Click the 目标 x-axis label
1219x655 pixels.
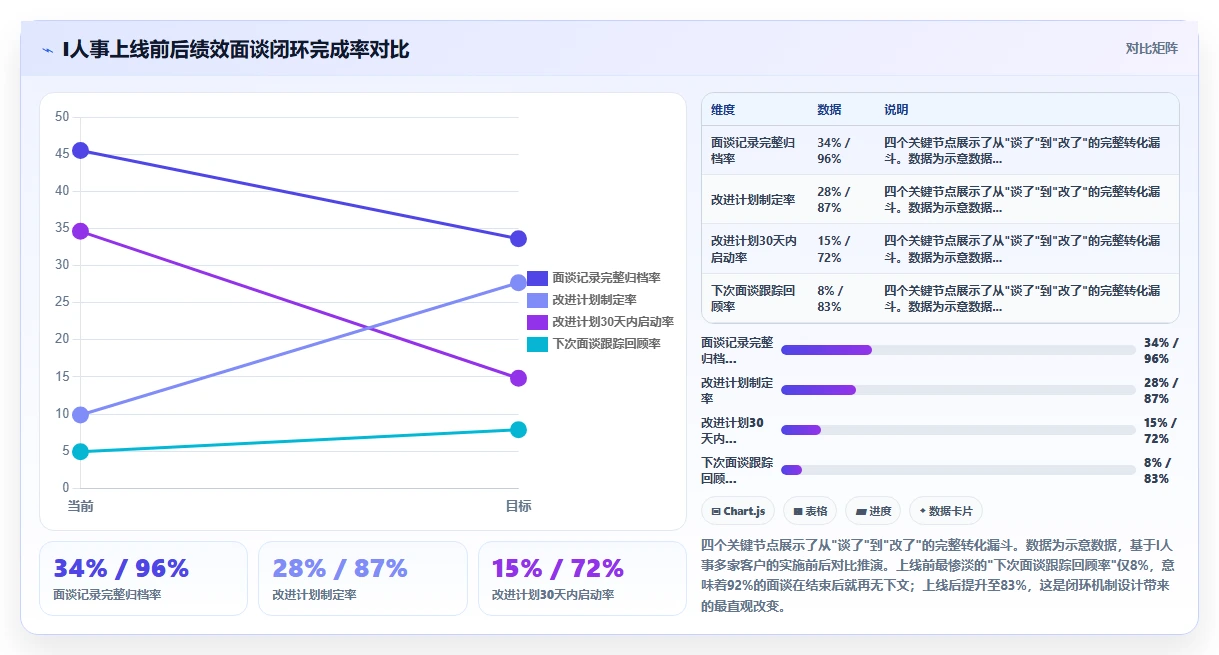pyautogui.click(x=518, y=506)
